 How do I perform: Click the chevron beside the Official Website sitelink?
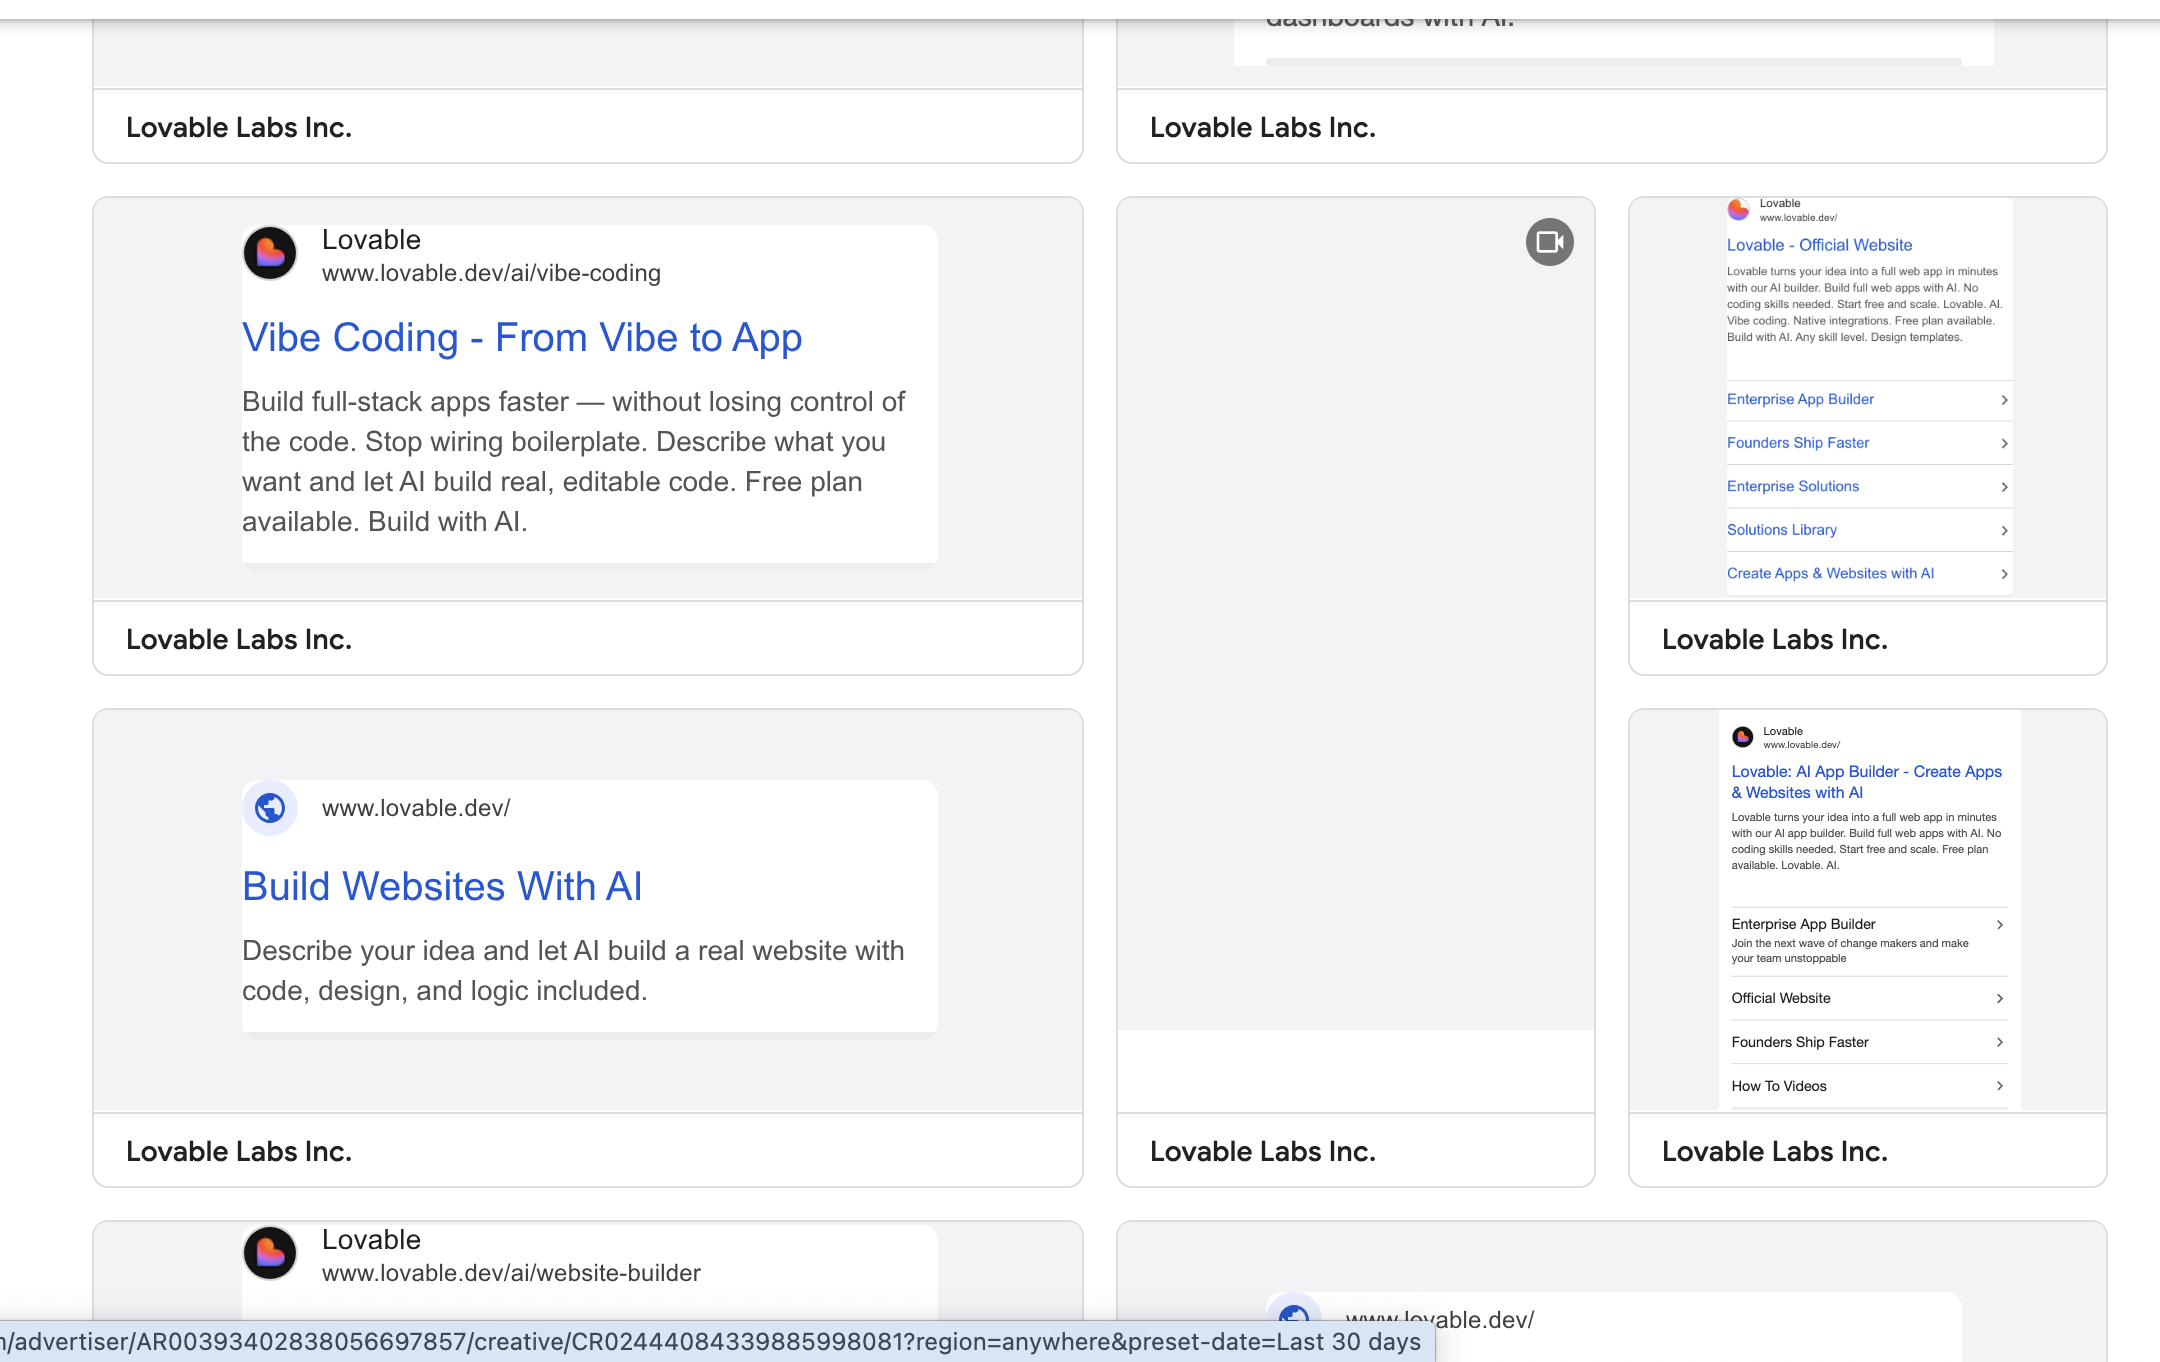(2000, 999)
